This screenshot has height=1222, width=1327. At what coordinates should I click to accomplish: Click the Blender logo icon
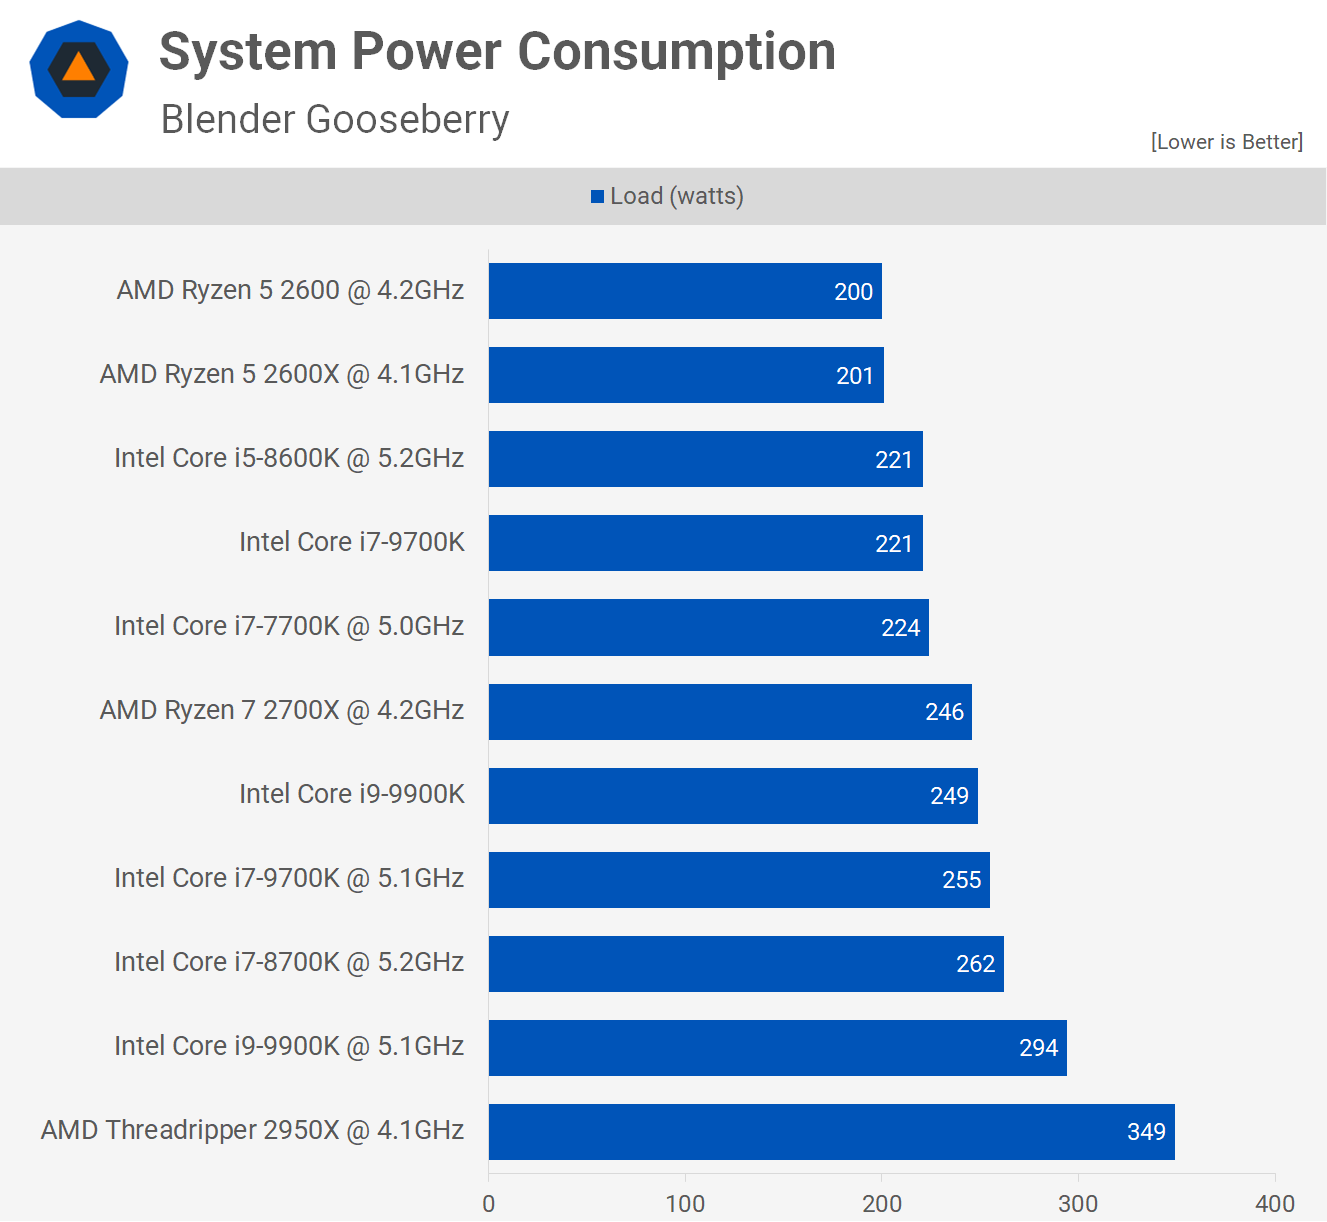(79, 69)
